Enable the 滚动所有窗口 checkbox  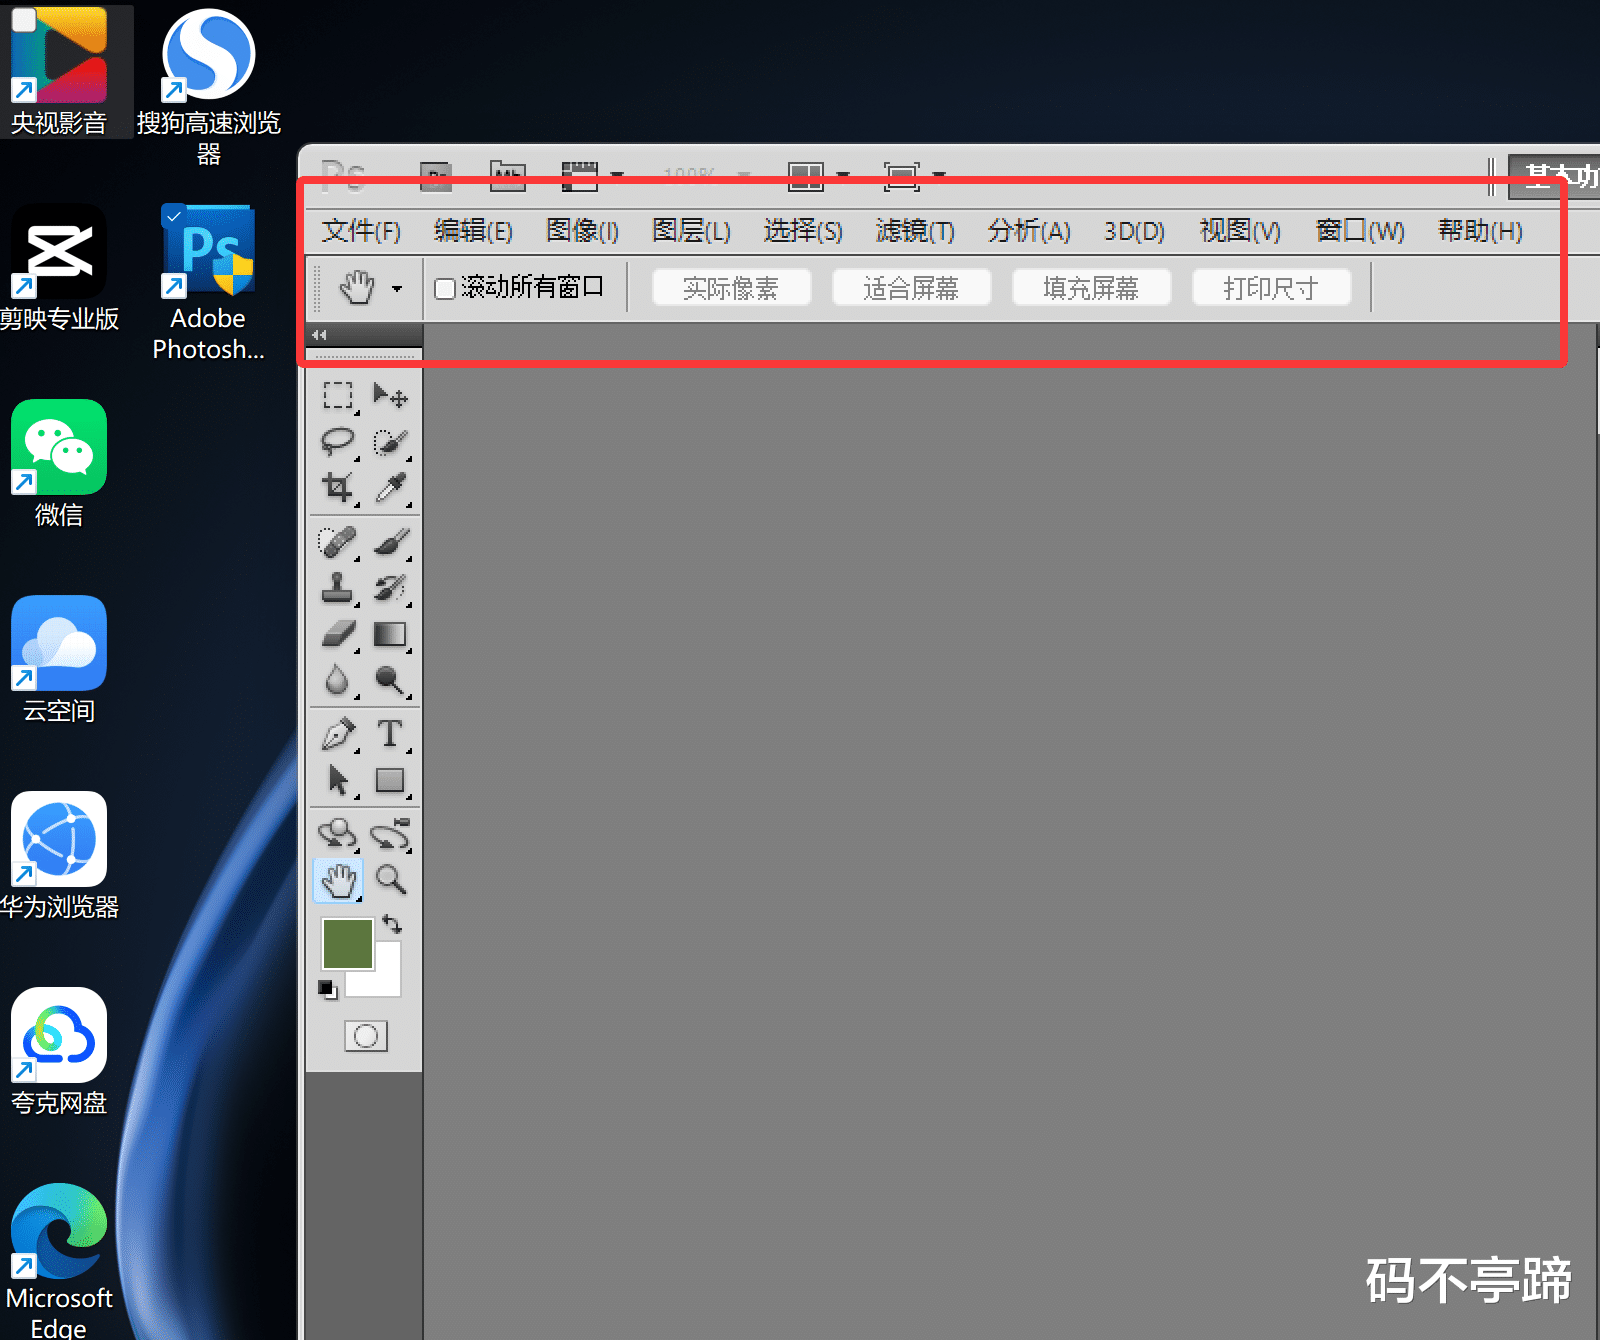(x=445, y=288)
